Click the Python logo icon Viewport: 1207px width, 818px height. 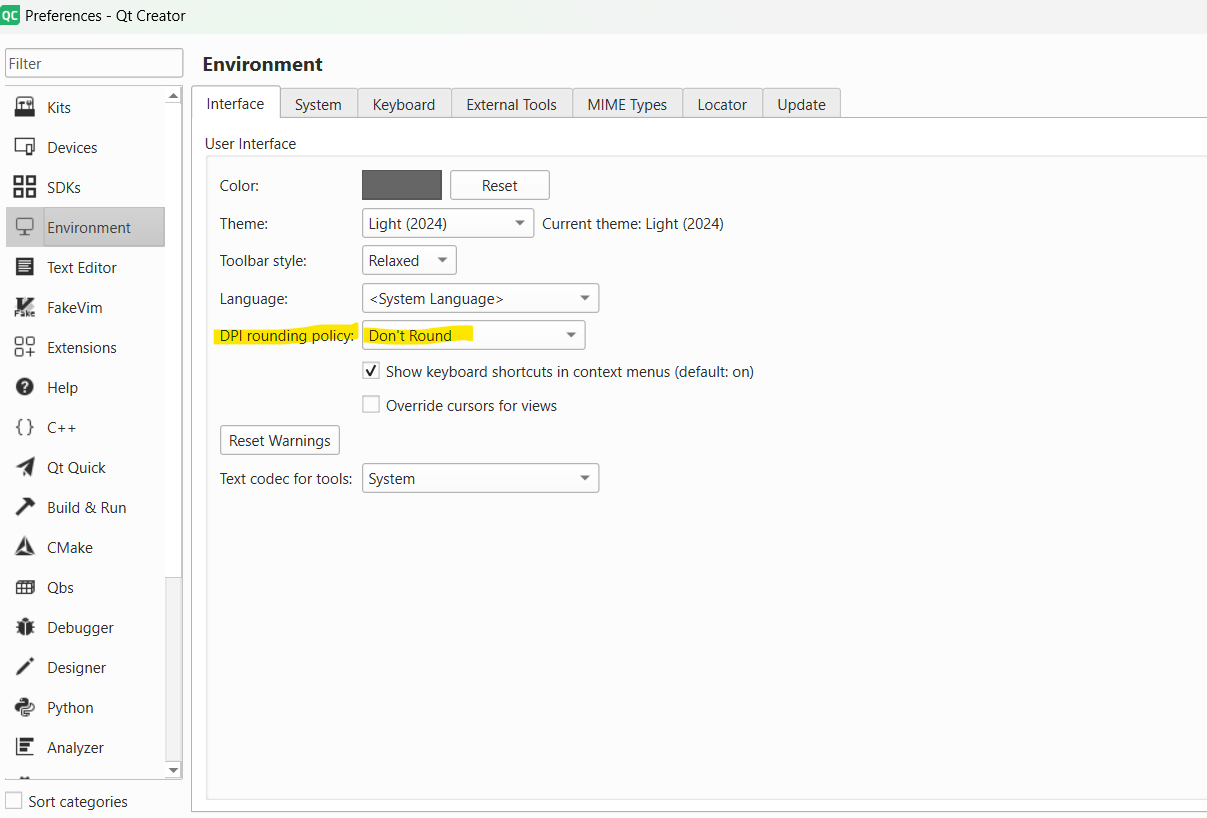click(x=25, y=707)
